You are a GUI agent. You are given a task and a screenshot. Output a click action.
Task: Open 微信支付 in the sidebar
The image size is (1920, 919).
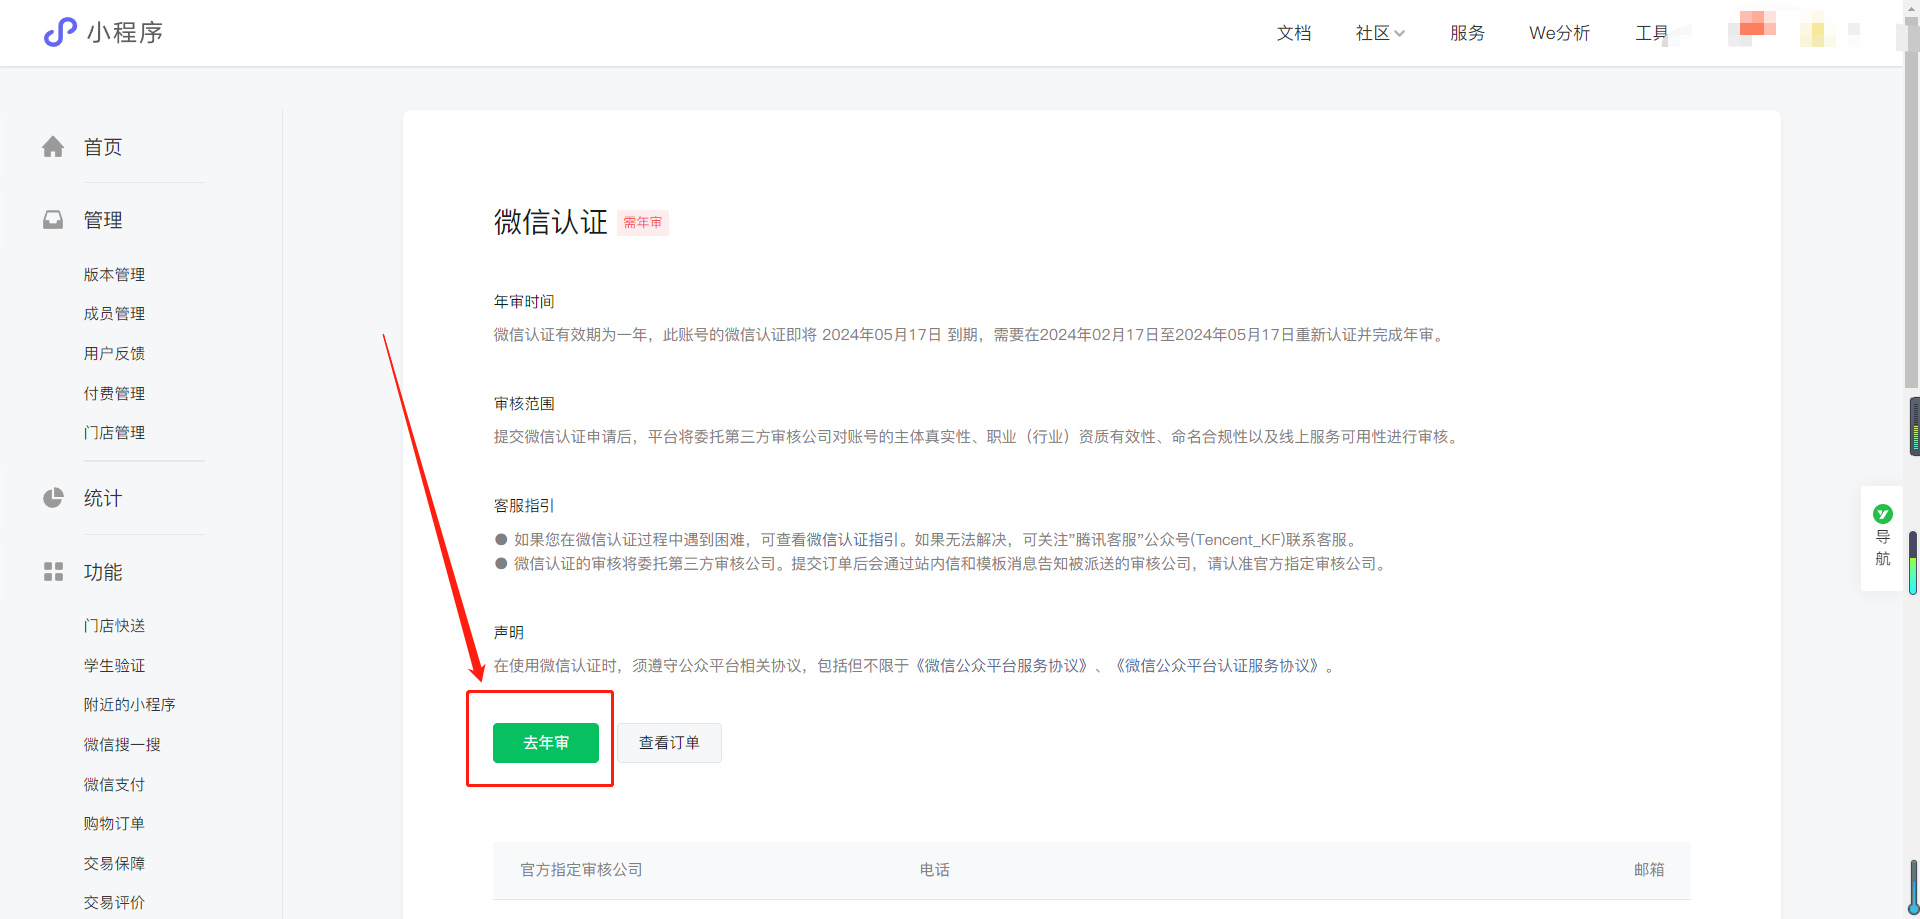[114, 785]
